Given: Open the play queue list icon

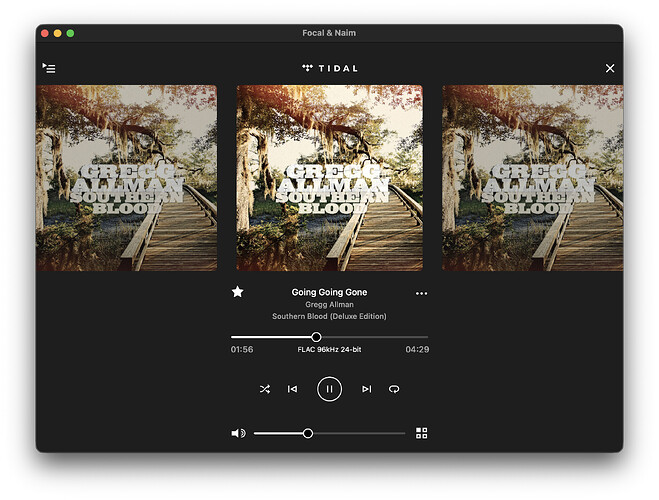Looking at the screenshot, I should tap(49, 68).
